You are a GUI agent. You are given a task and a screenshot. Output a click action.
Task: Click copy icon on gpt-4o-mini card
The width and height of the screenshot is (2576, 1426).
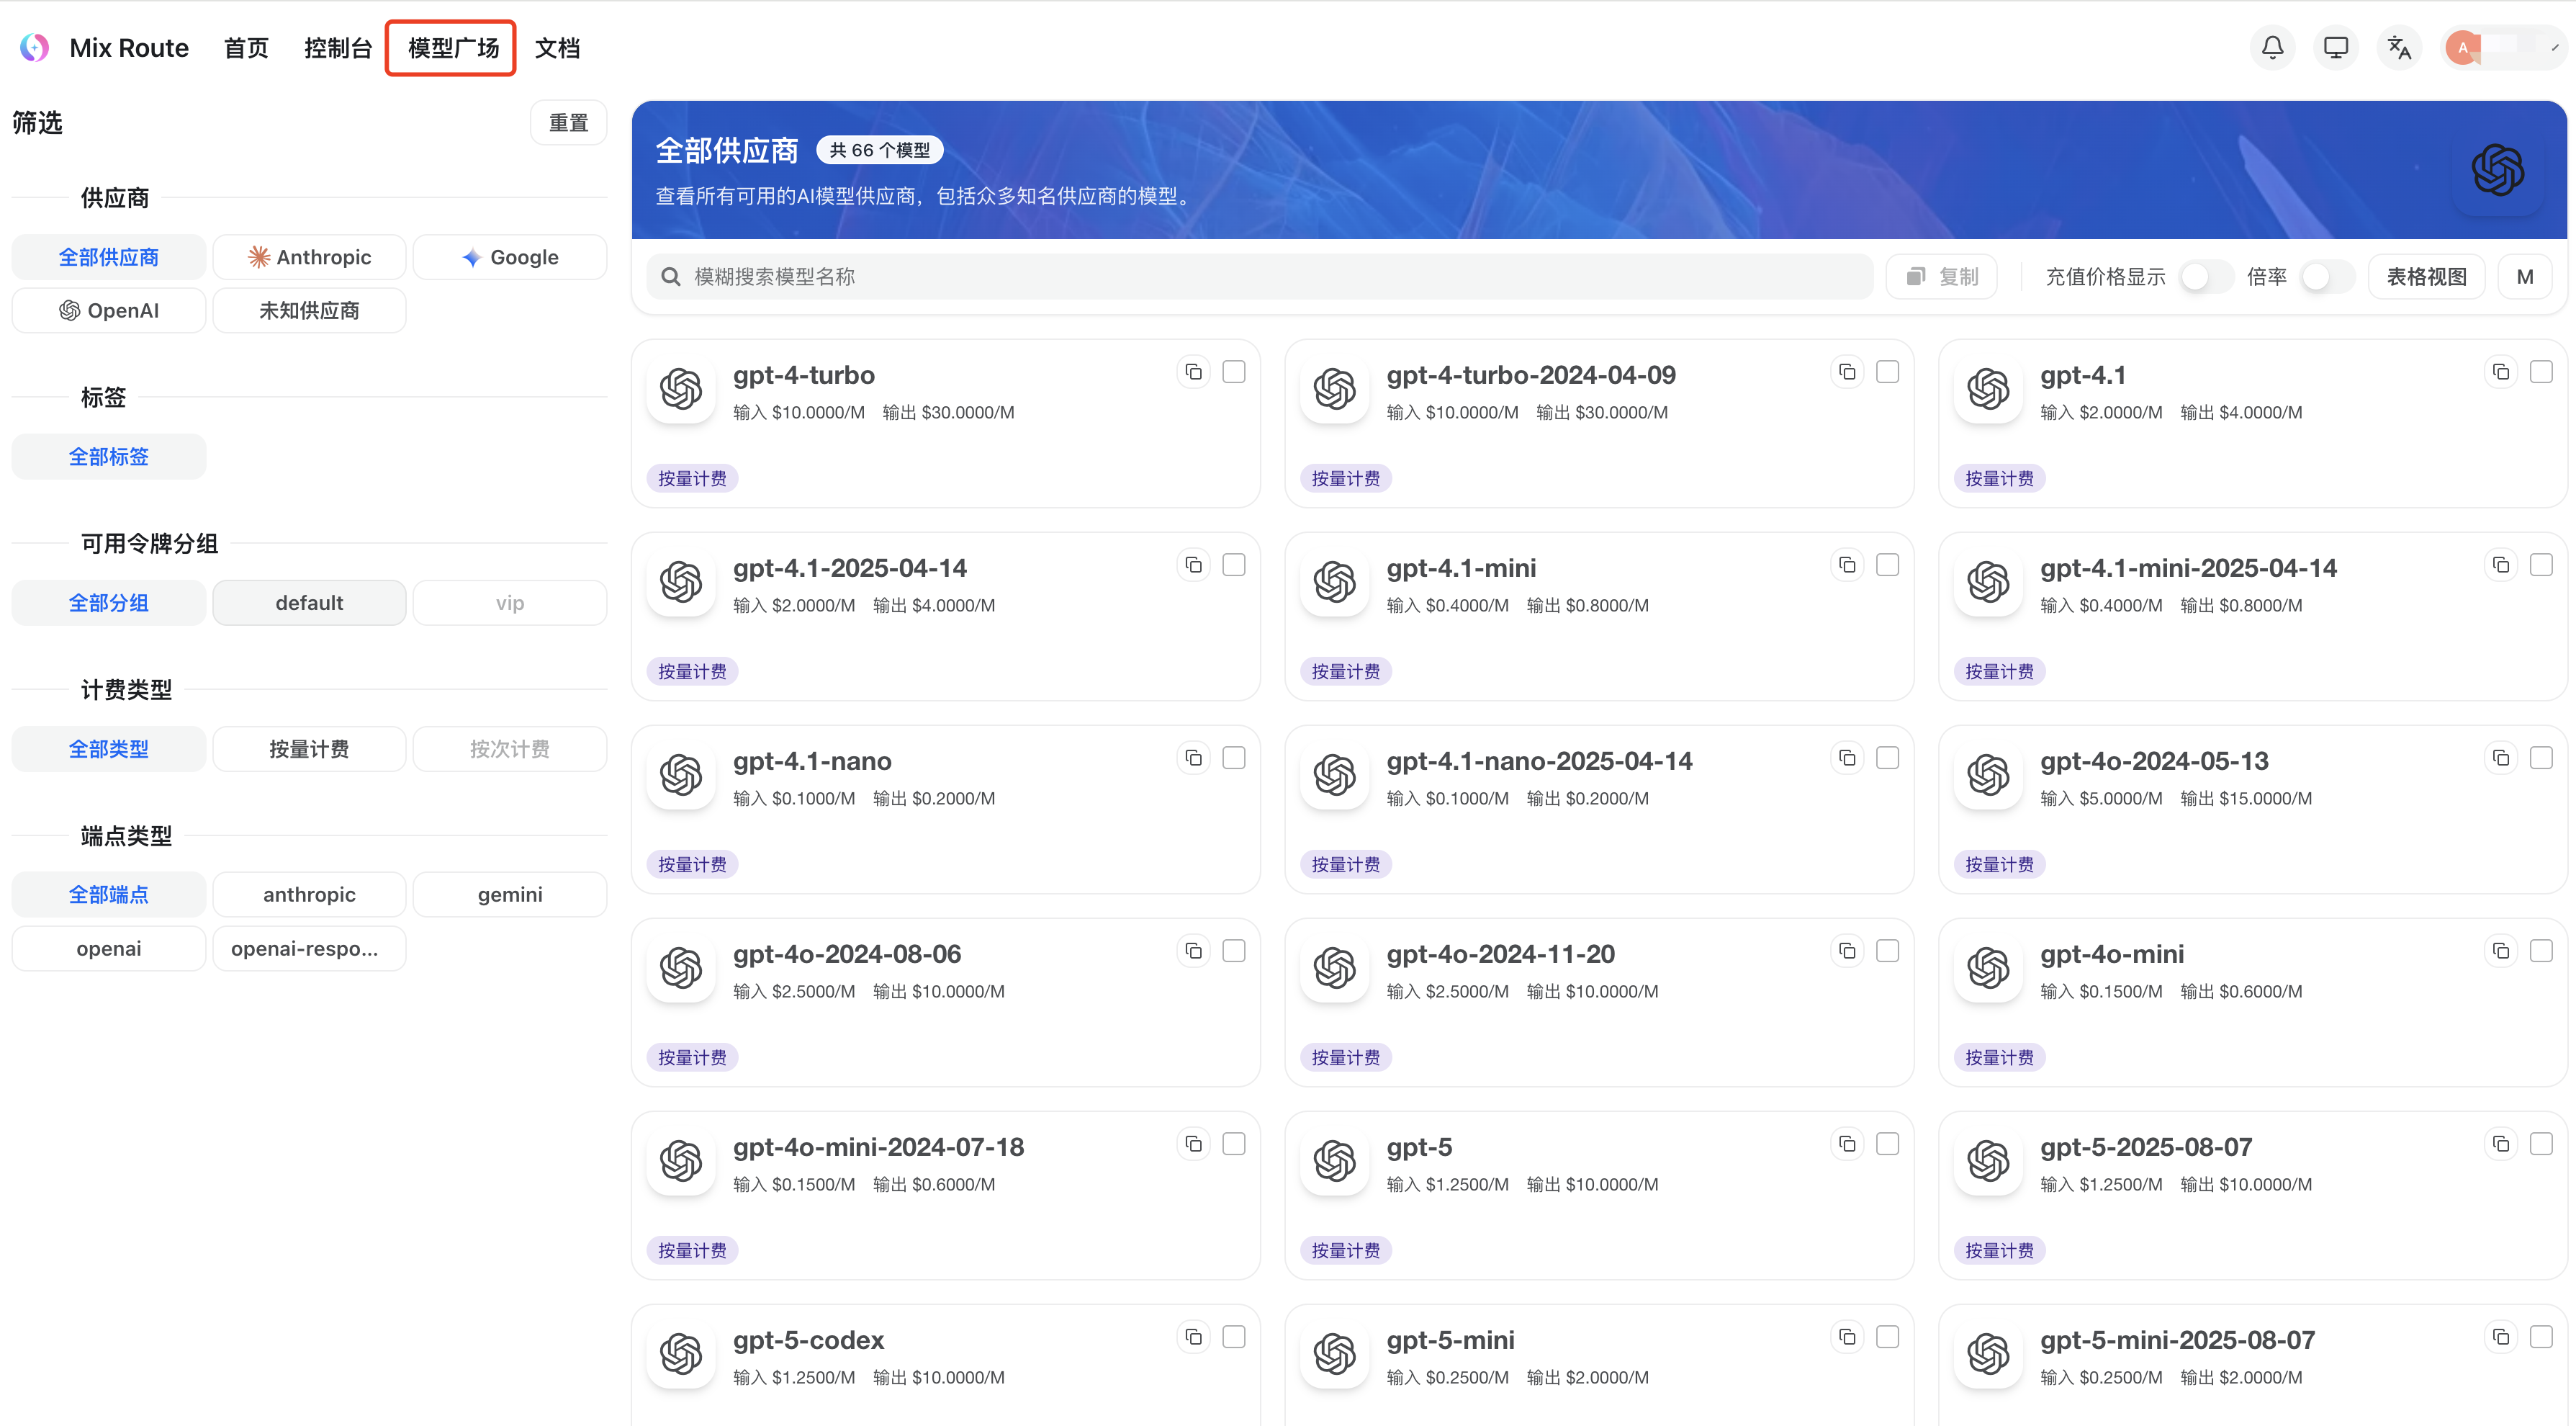pos(2500,951)
